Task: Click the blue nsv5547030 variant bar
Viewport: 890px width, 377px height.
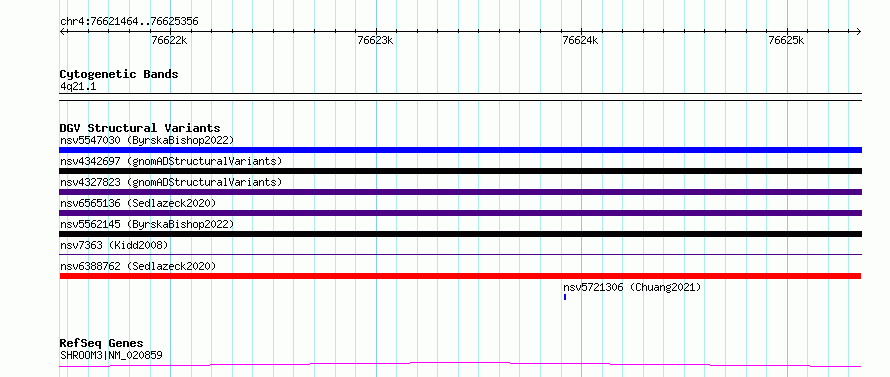Action: point(460,150)
